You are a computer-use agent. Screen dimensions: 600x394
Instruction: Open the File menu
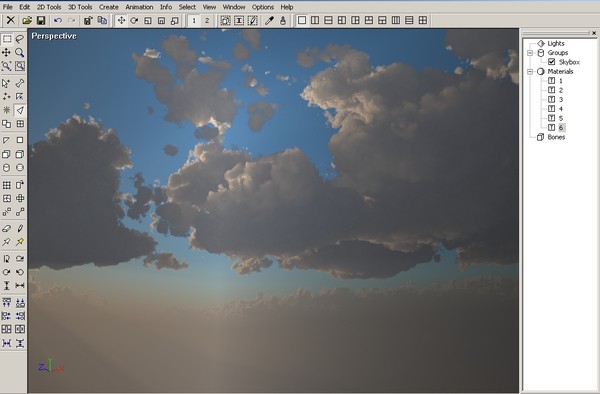click(x=7, y=7)
